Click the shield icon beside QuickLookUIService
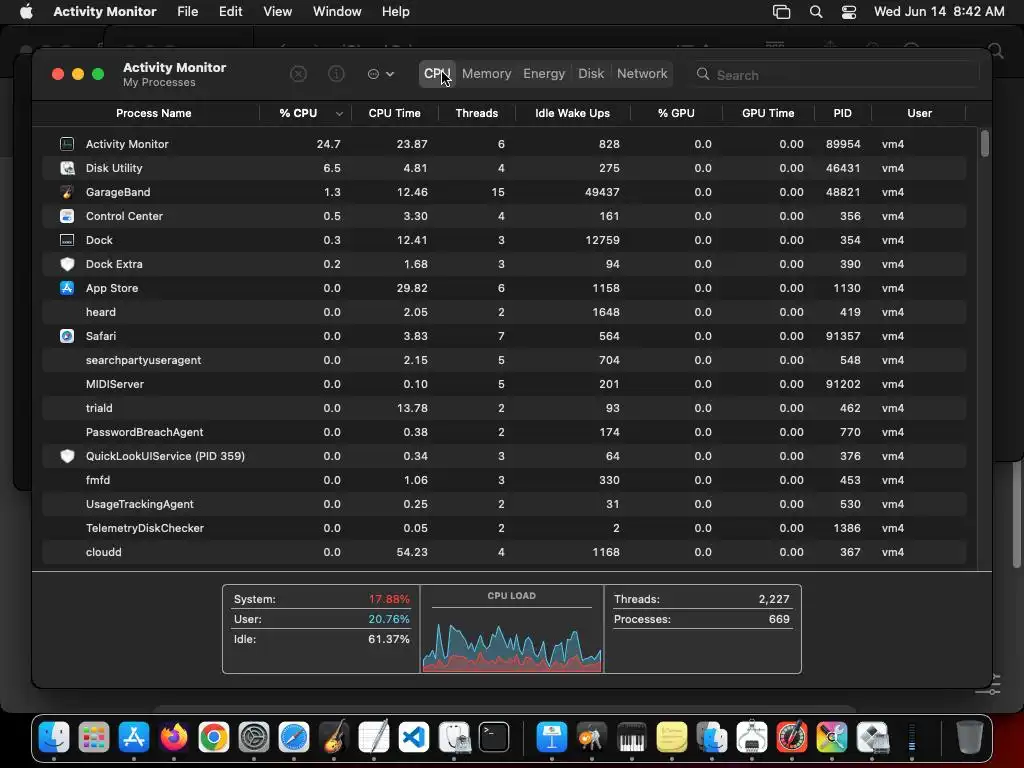1024x768 pixels. click(x=67, y=456)
